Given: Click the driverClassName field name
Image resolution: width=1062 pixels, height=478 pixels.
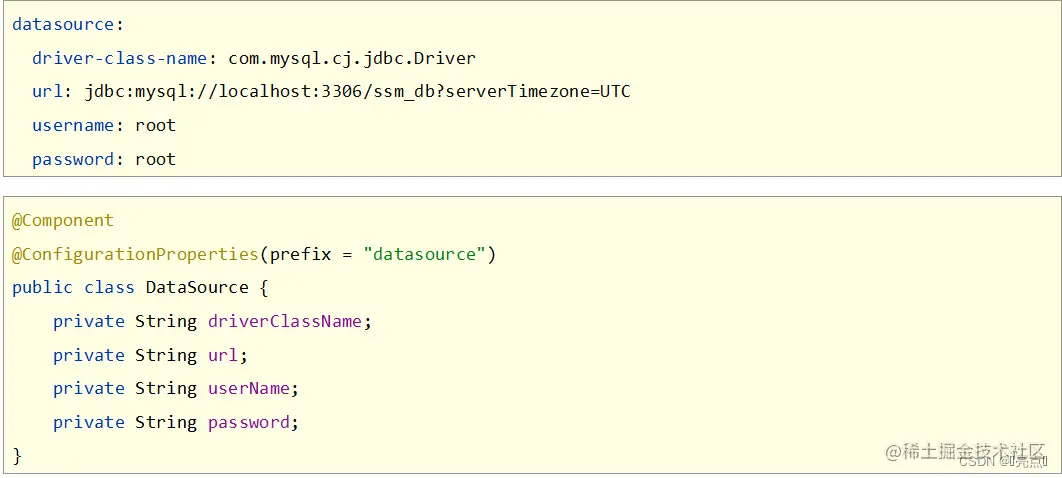Looking at the screenshot, I should [285, 321].
